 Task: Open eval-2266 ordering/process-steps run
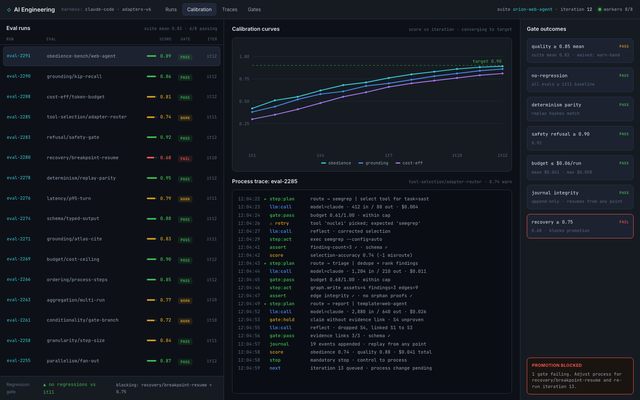[111, 280]
